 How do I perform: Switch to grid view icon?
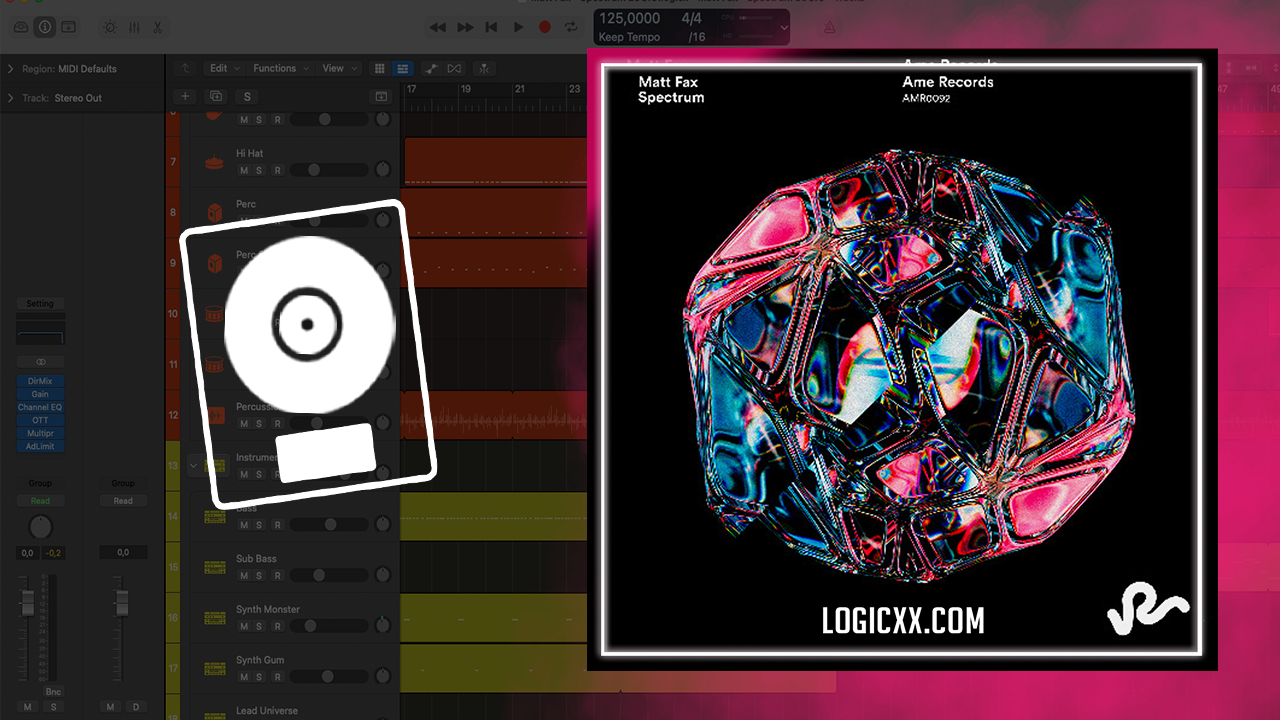click(379, 68)
